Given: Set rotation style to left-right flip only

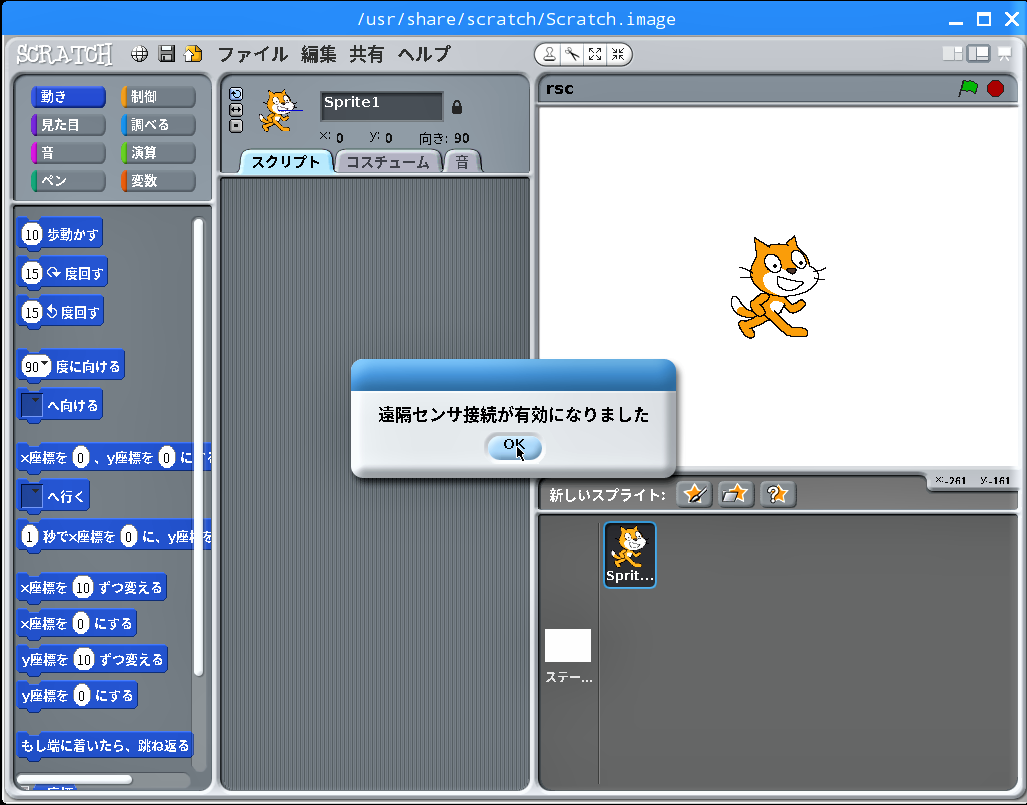Looking at the screenshot, I should (x=236, y=109).
